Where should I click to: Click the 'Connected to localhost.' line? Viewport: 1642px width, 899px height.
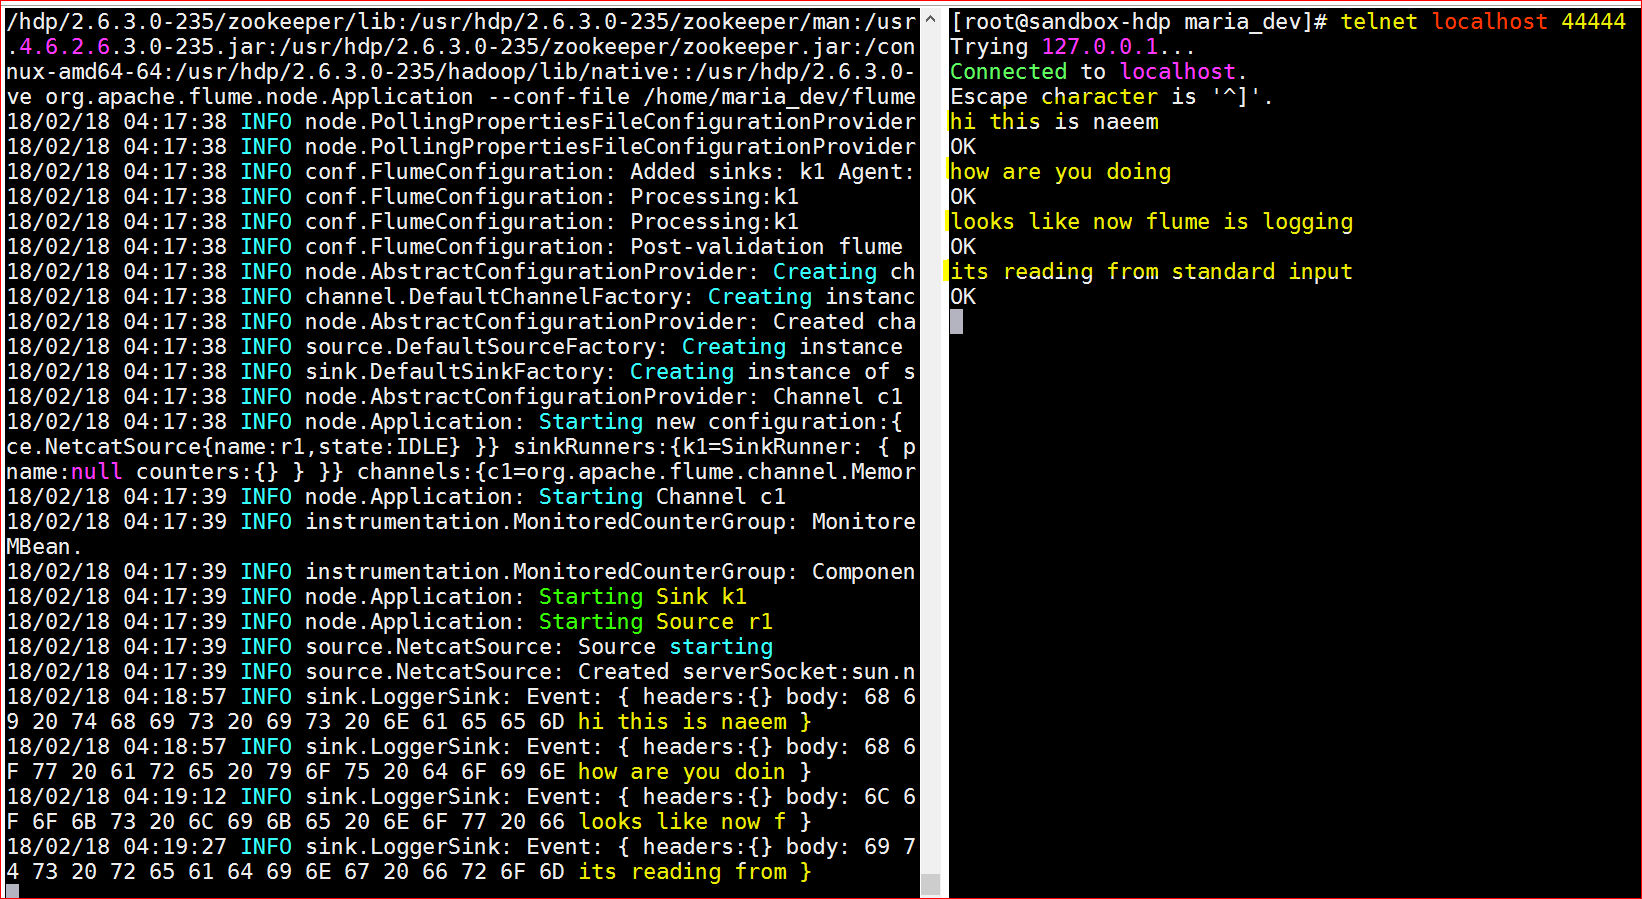(x=1099, y=71)
